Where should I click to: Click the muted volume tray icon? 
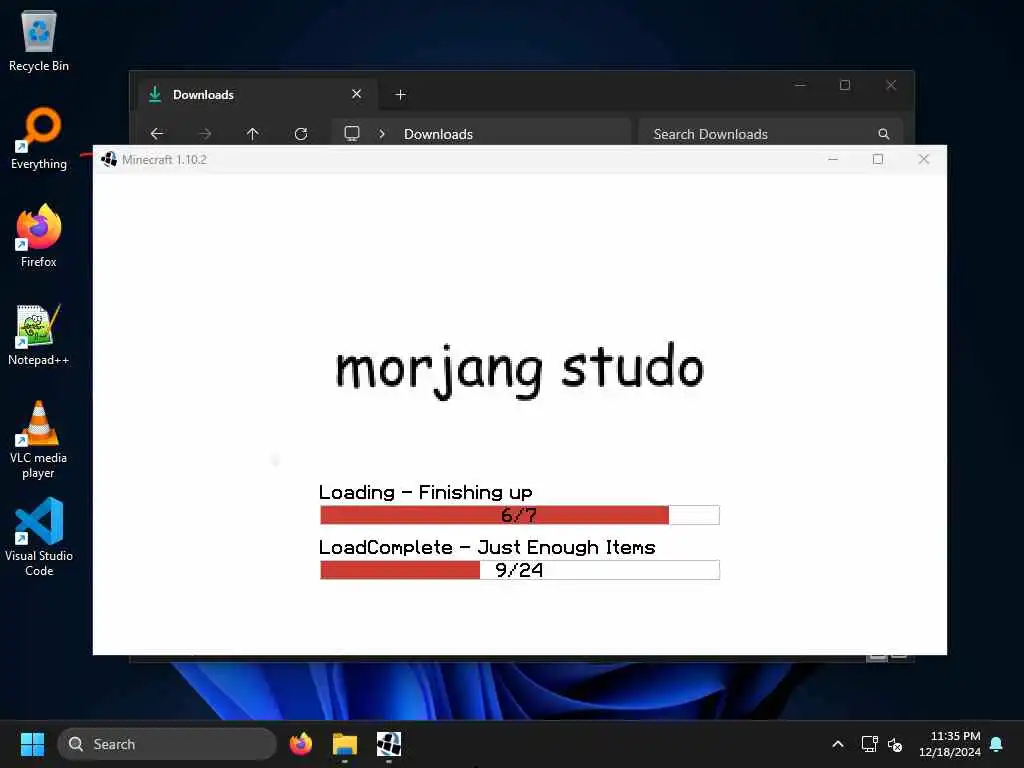[x=895, y=744]
